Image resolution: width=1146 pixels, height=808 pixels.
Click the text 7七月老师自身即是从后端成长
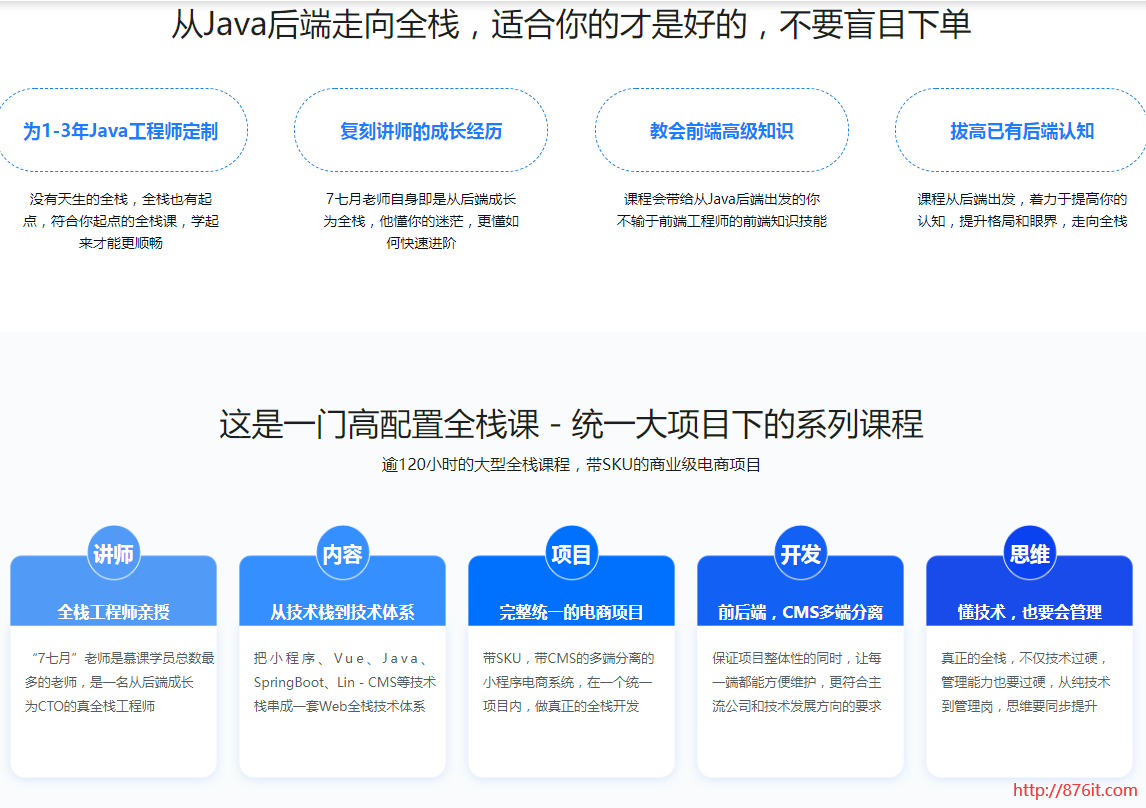(x=421, y=199)
